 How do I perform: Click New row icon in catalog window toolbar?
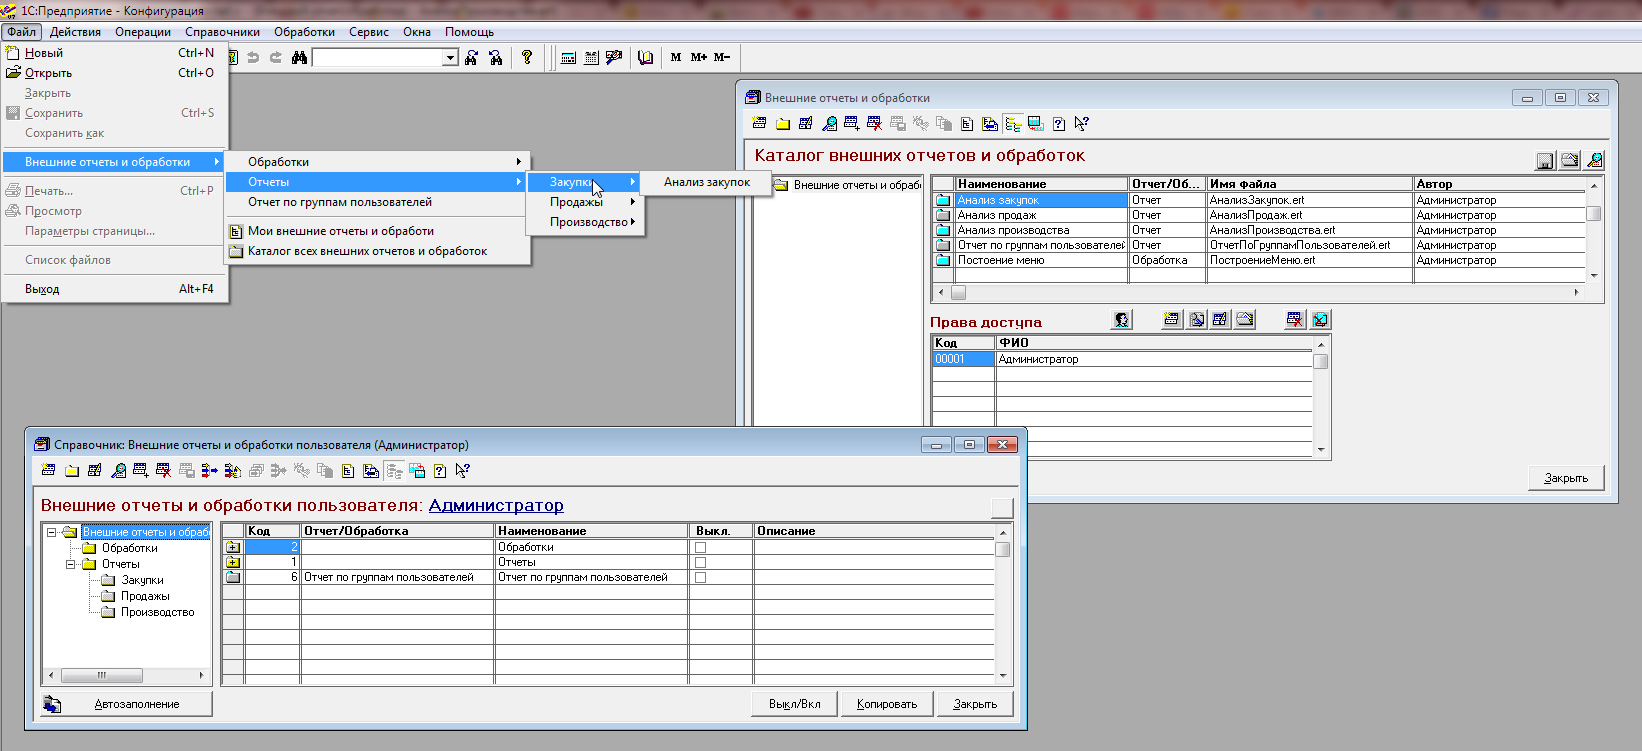759,123
